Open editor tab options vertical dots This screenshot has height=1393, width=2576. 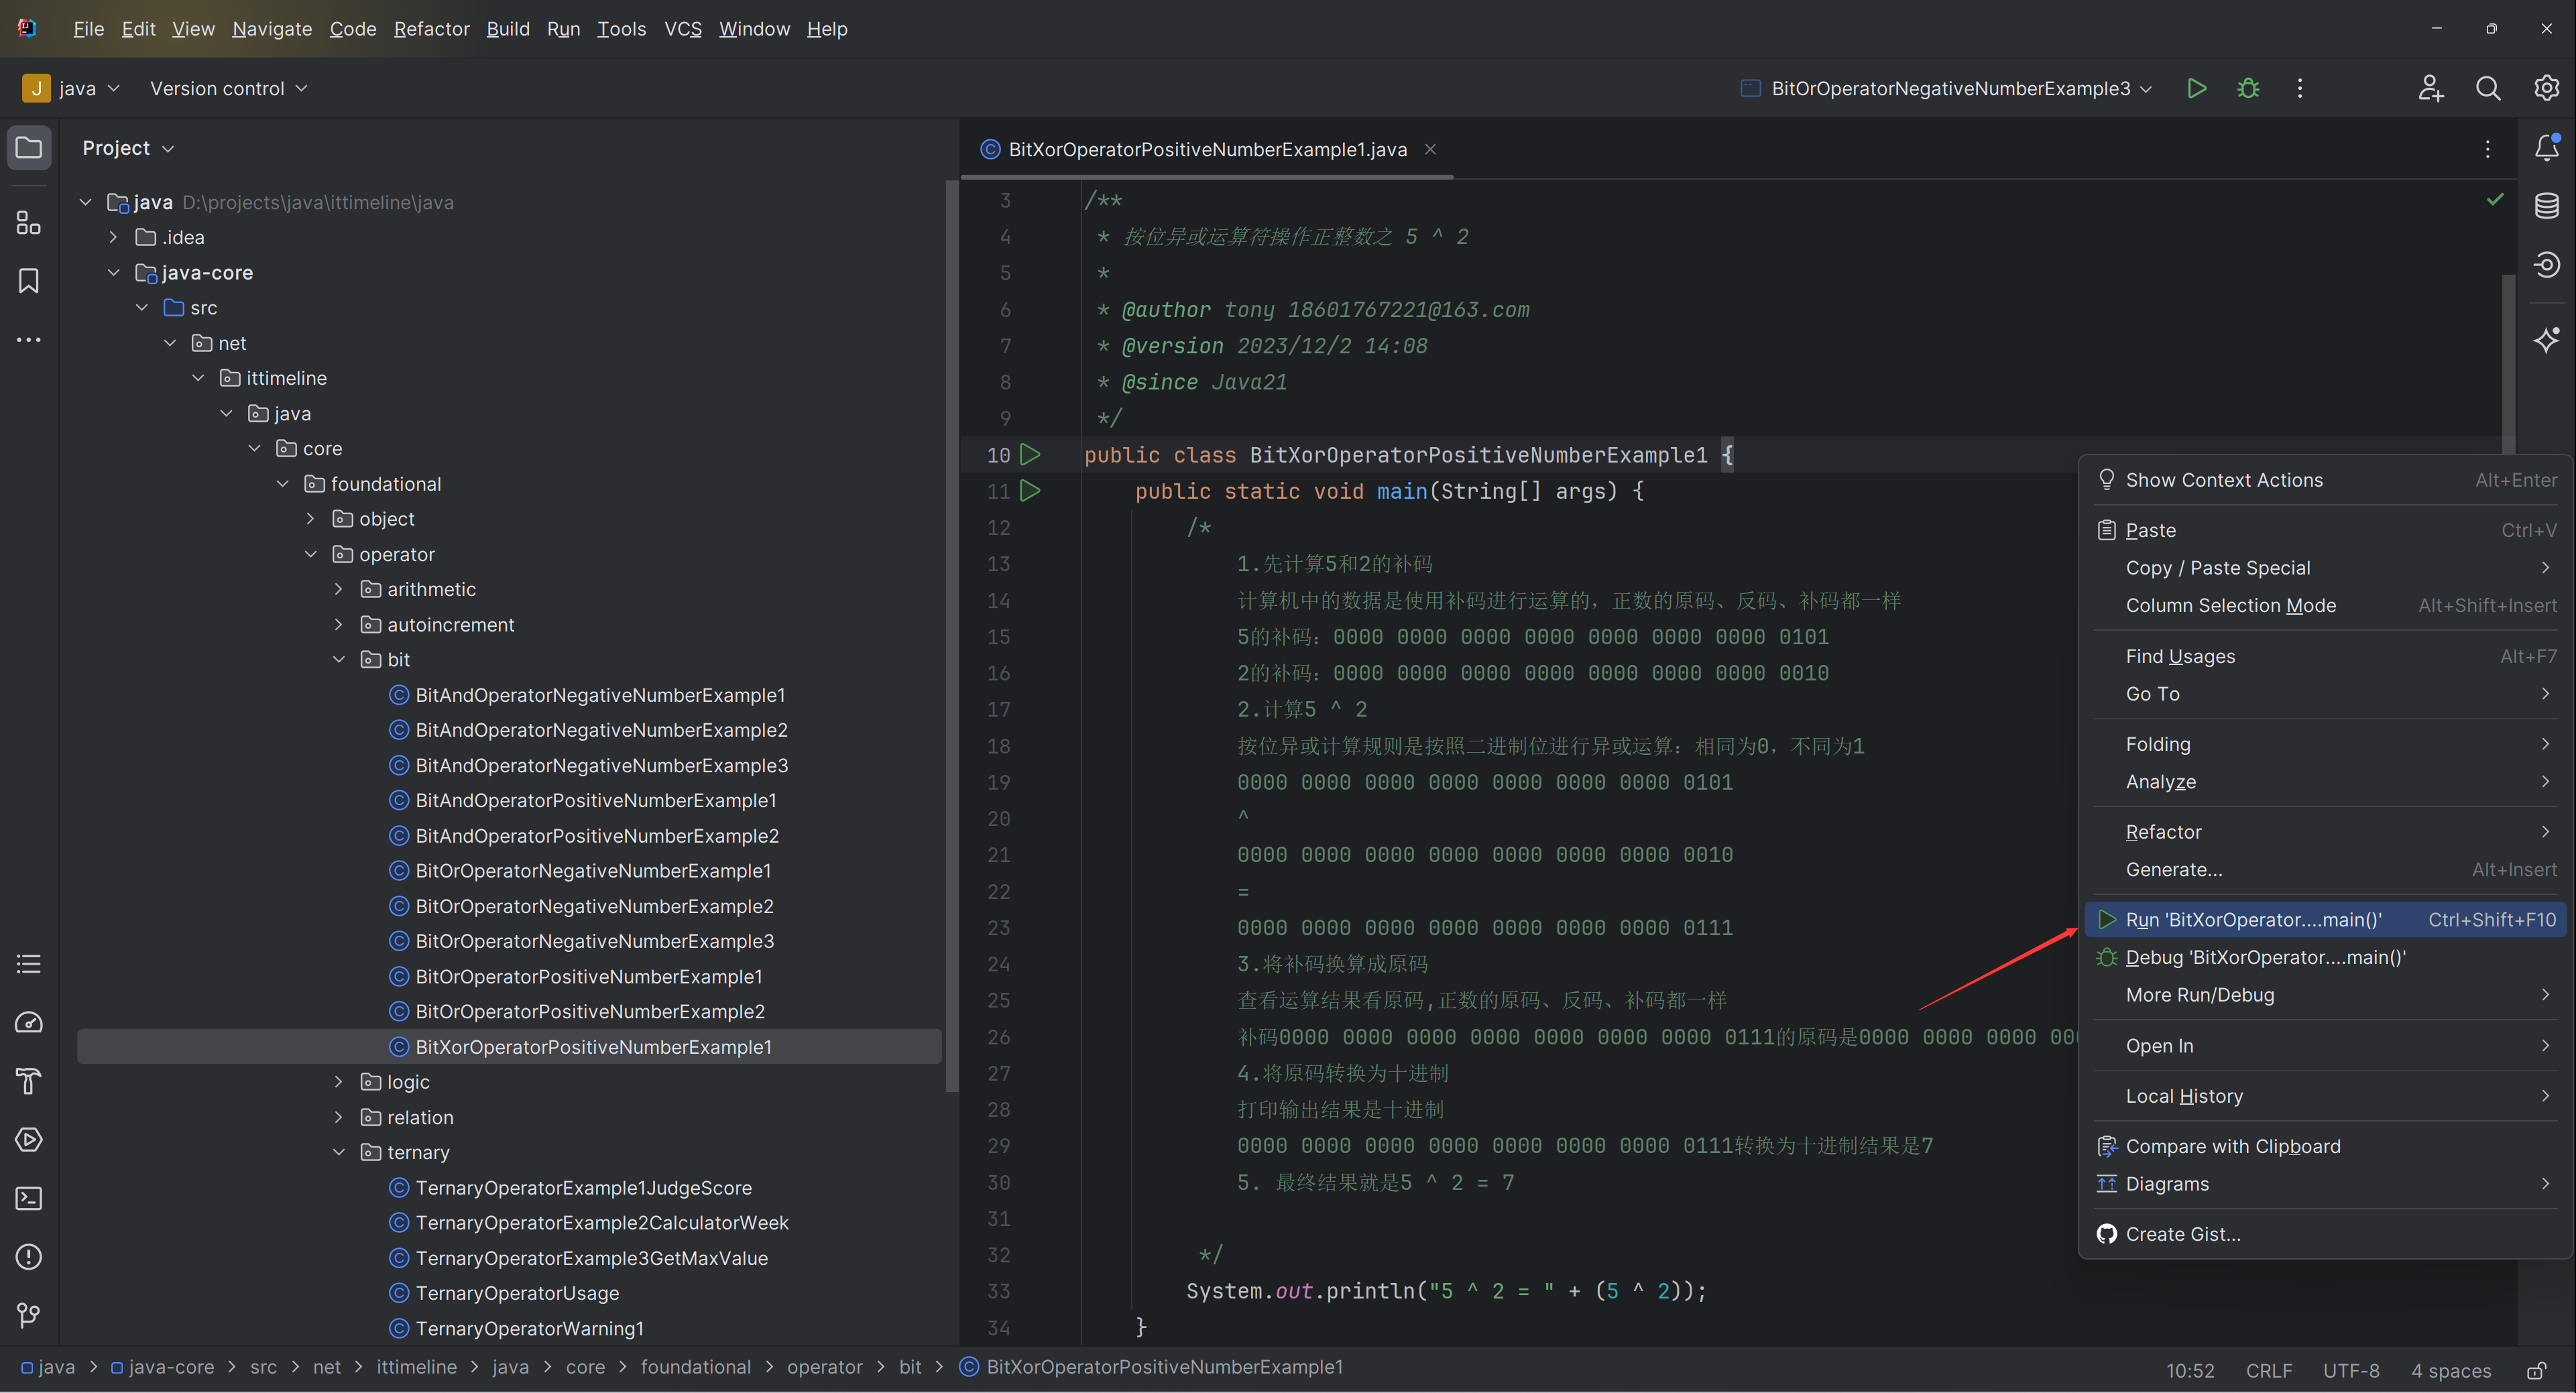pos(2487,149)
